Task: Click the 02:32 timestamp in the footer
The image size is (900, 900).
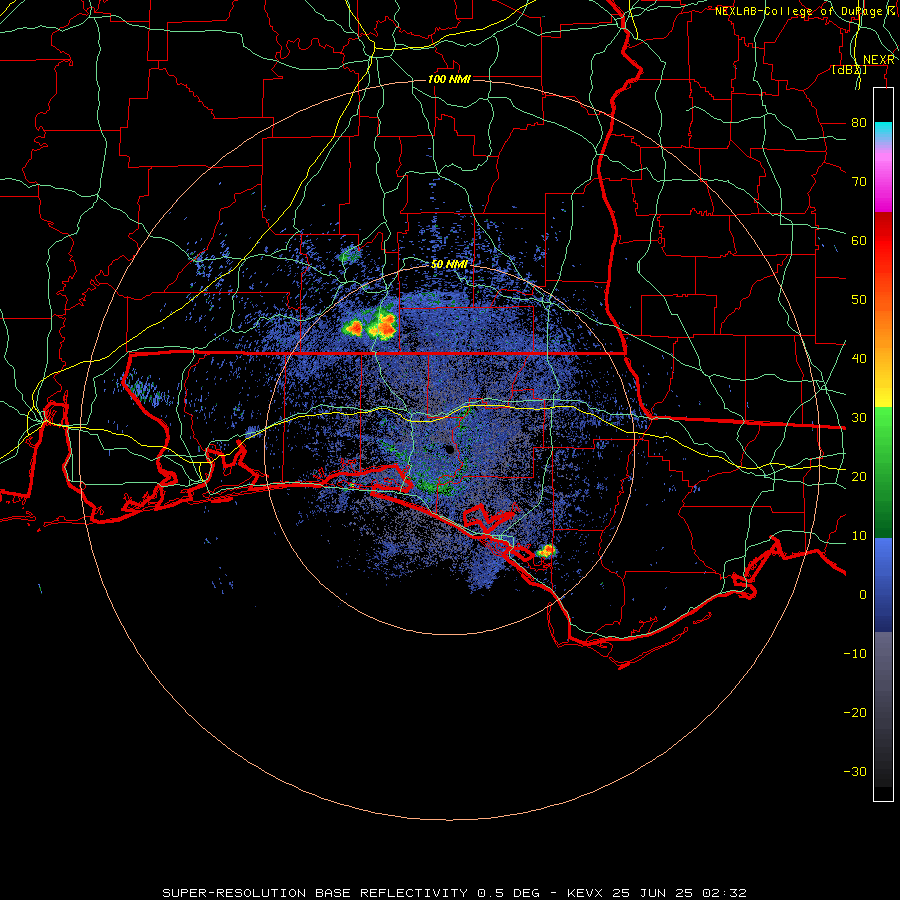Action: point(724,893)
